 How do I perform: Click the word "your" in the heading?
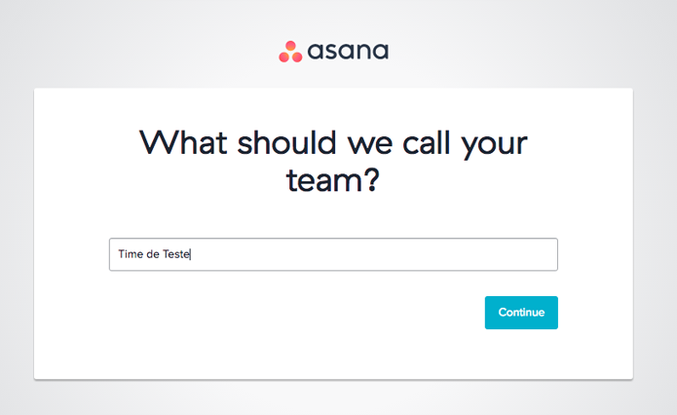click(495, 143)
